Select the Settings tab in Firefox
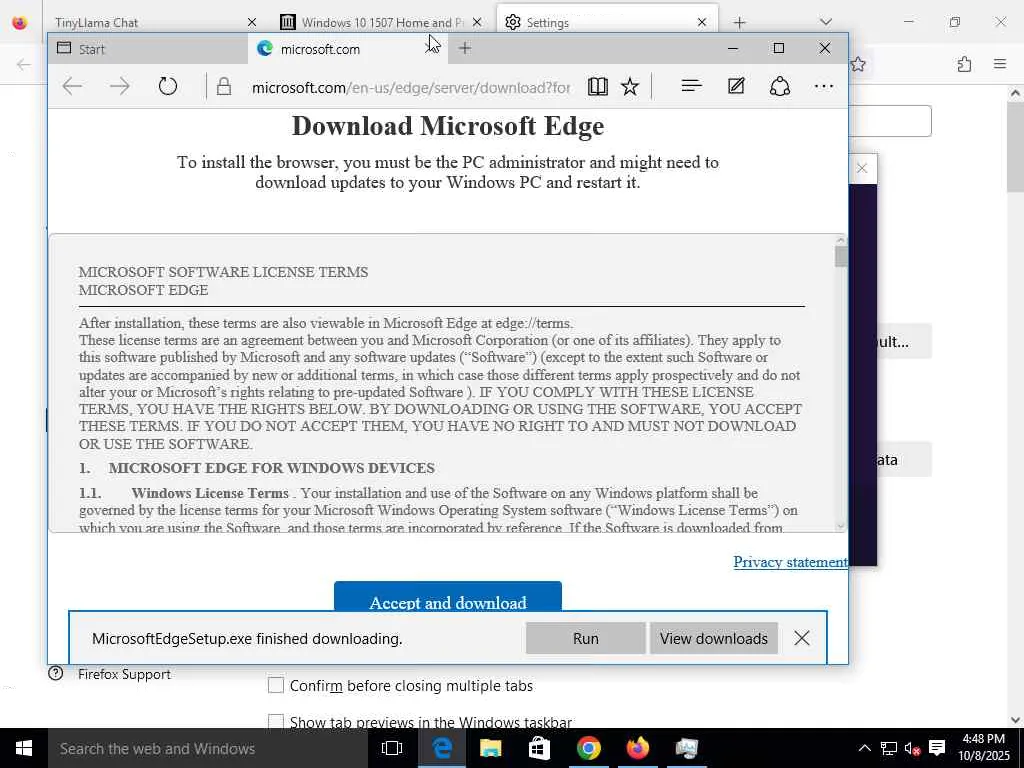This screenshot has height=768, width=1024. tap(607, 23)
